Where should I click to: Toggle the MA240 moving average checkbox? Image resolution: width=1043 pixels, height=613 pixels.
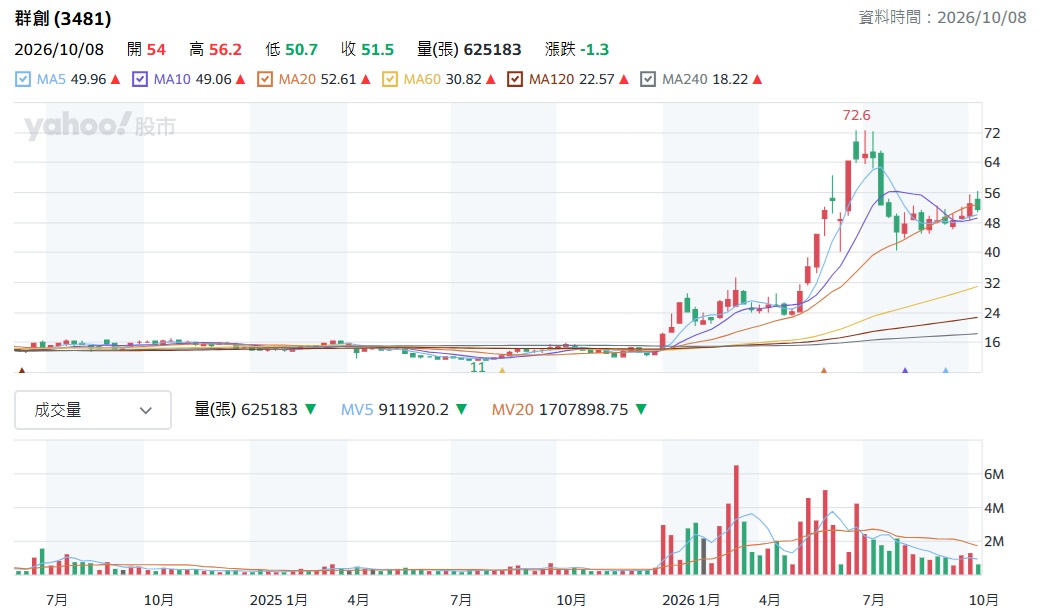click(x=648, y=79)
